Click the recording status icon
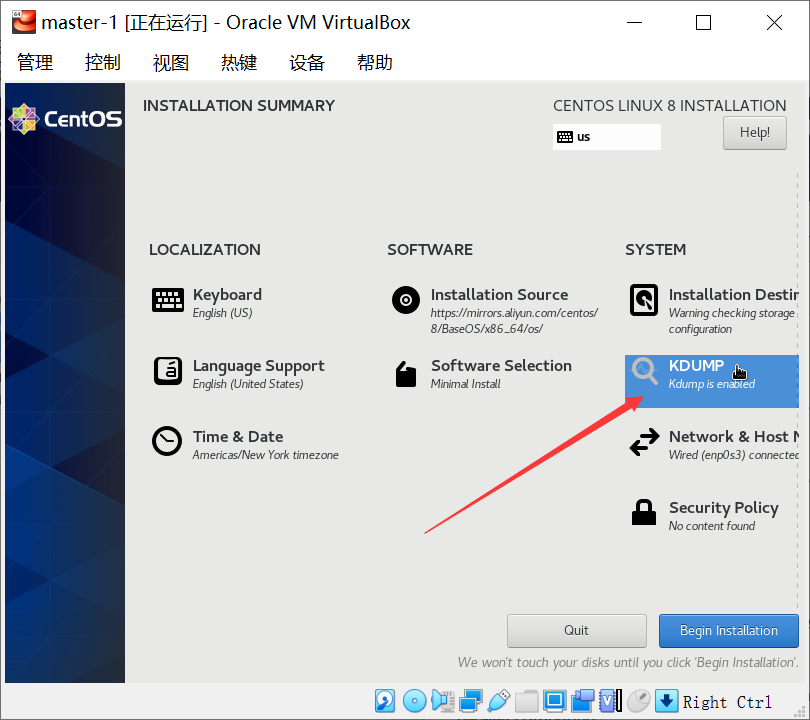Screen dimensions: 810x720 coord(583,701)
